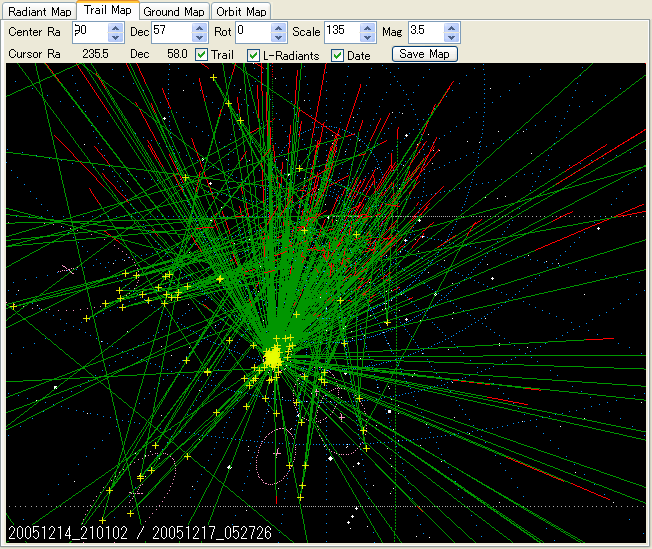The width and height of the screenshot is (652, 549).
Task: Decrease Center Ra with down arrow
Action: pos(115,37)
